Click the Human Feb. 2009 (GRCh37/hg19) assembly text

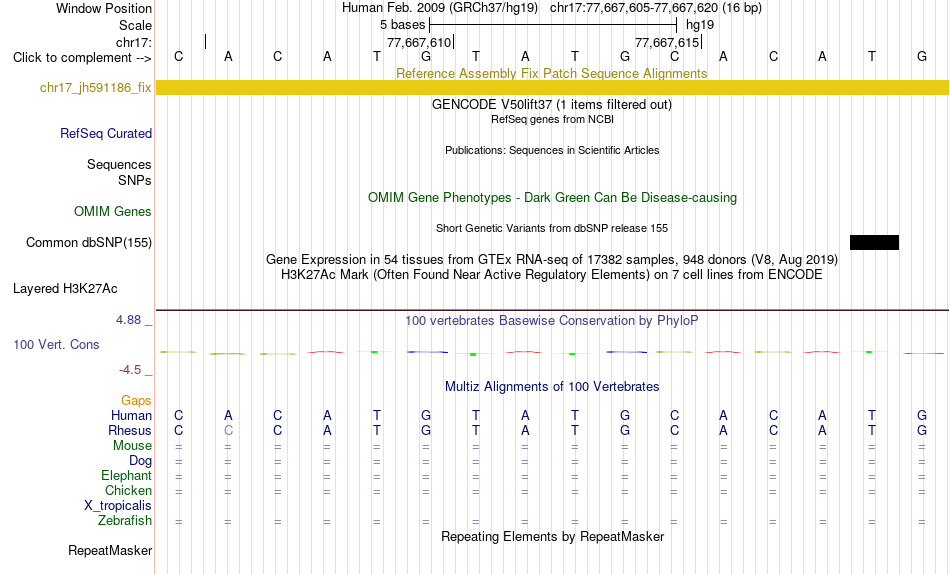[x=439, y=8]
